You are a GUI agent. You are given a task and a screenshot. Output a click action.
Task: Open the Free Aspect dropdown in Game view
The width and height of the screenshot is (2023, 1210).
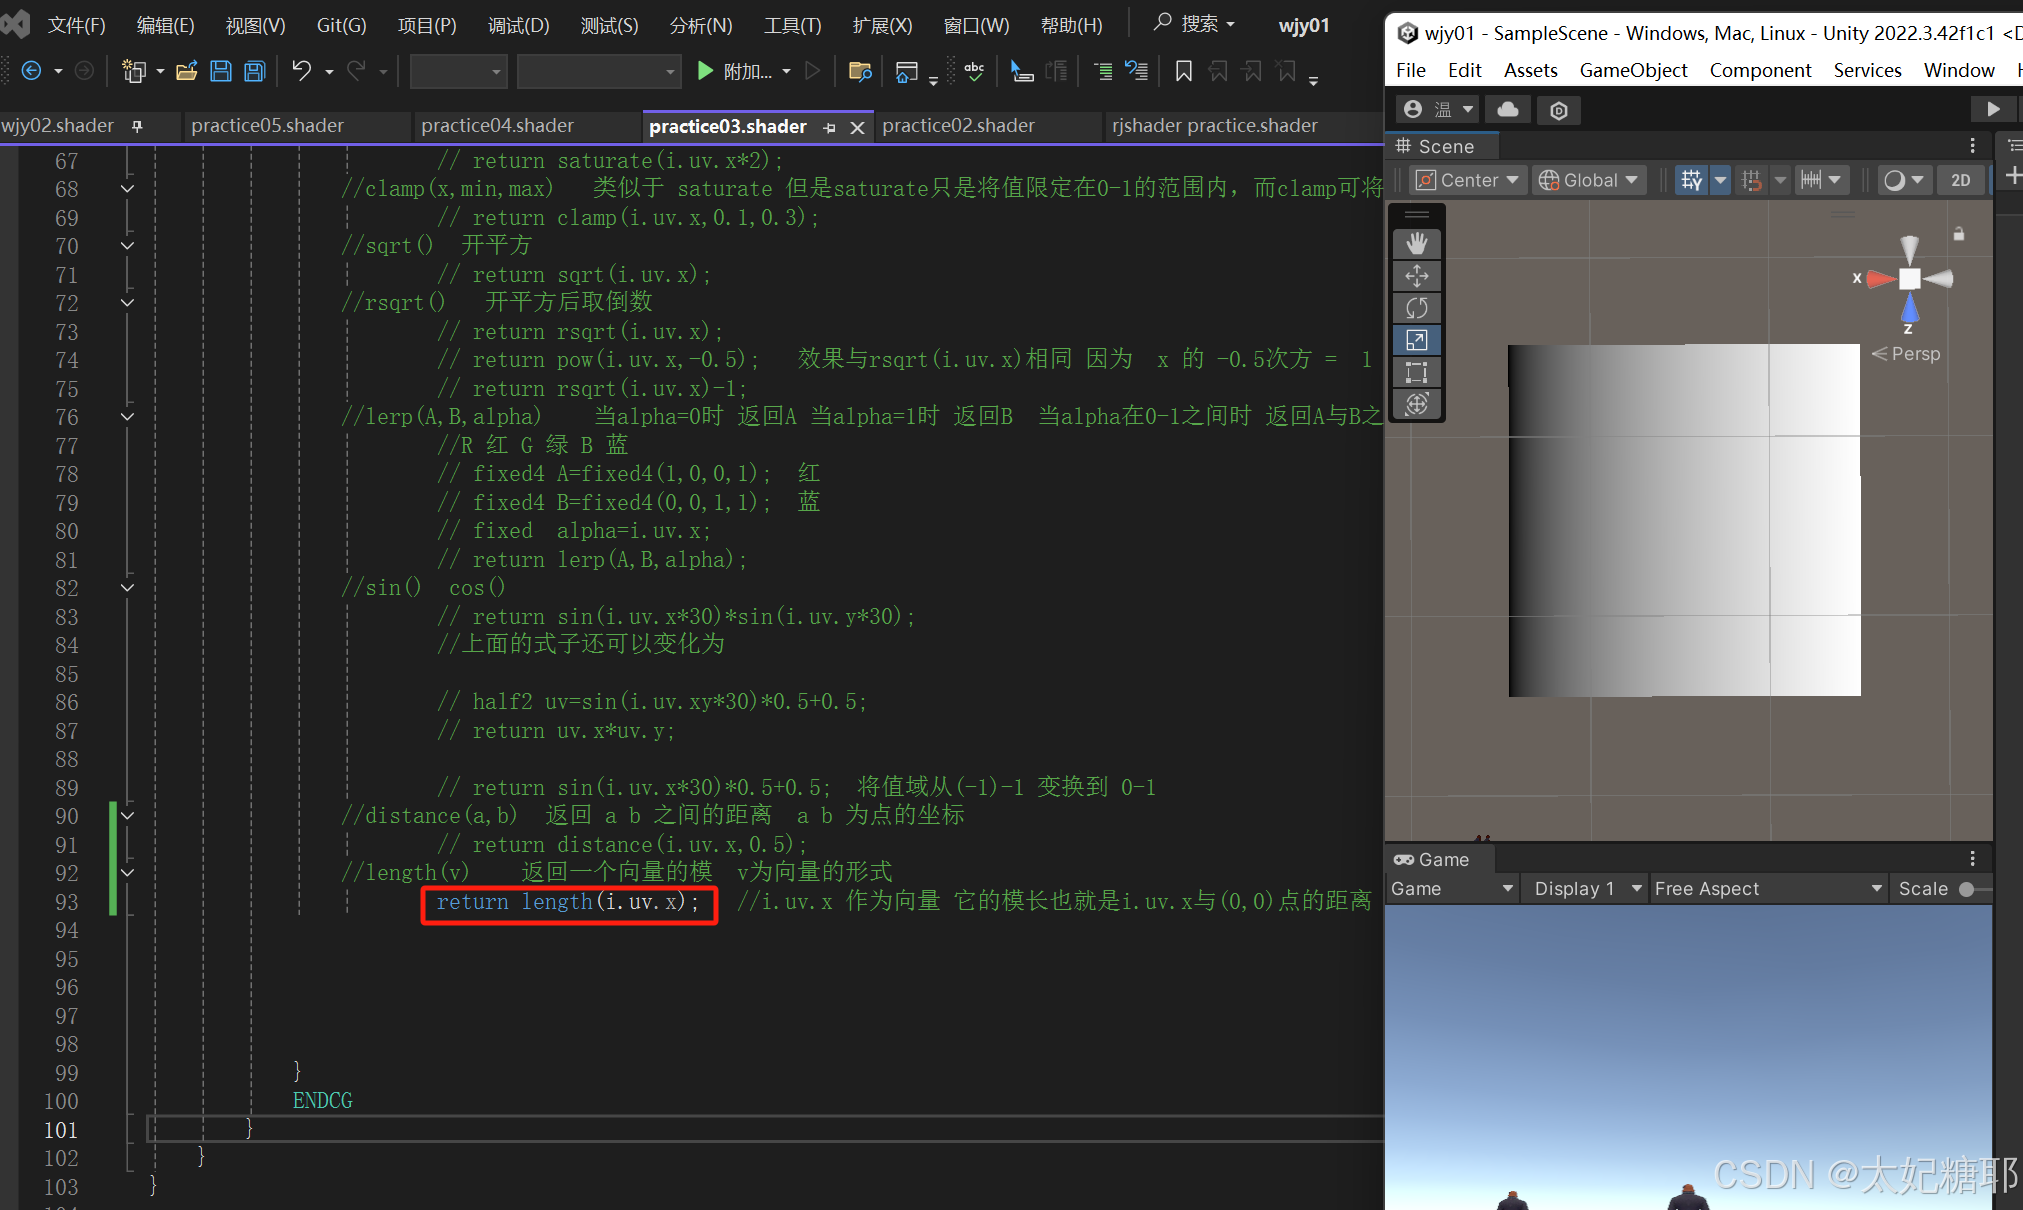pyautogui.click(x=1767, y=888)
